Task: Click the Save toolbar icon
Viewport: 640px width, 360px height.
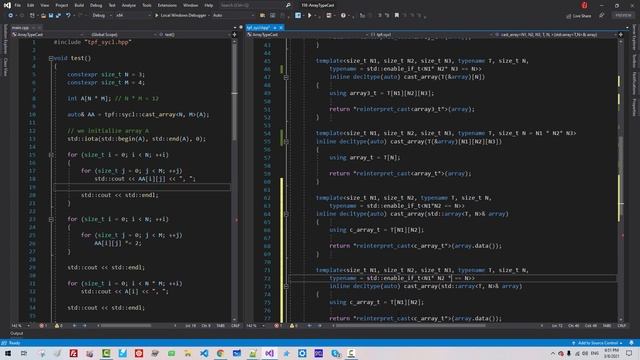Action: click(51, 16)
